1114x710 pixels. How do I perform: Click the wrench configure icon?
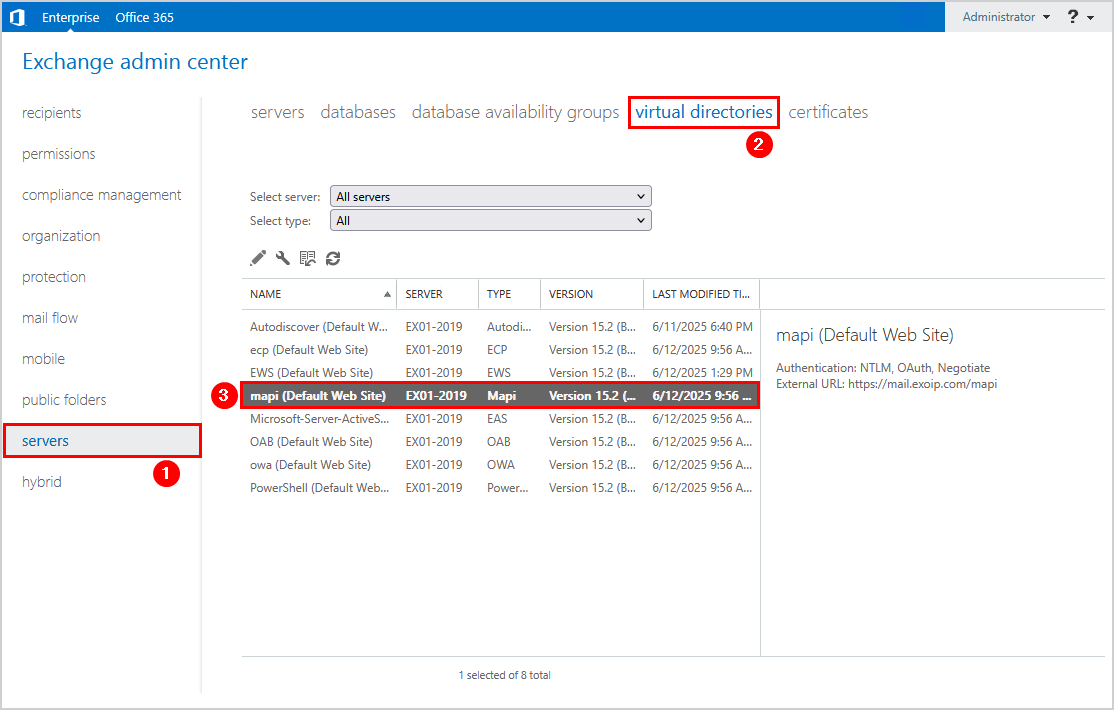coord(283,257)
